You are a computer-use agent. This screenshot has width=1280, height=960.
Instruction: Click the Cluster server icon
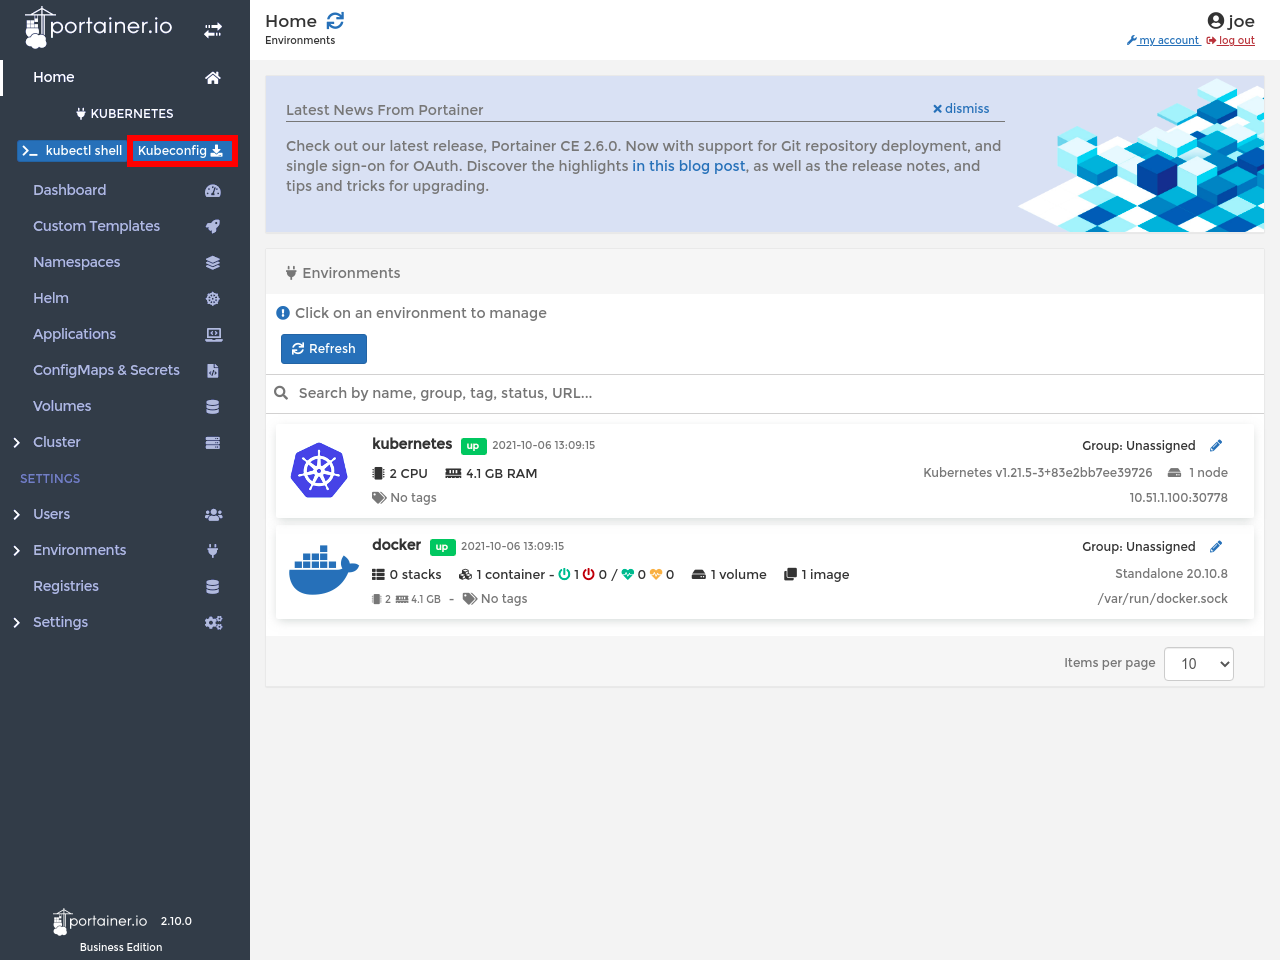[213, 443]
